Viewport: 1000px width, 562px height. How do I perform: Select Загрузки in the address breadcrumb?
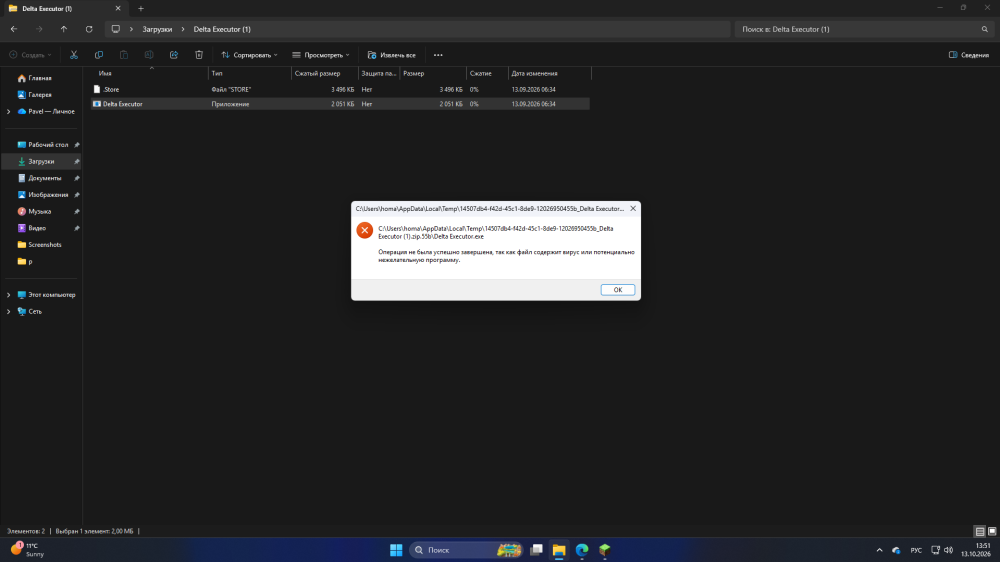coord(157,29)
